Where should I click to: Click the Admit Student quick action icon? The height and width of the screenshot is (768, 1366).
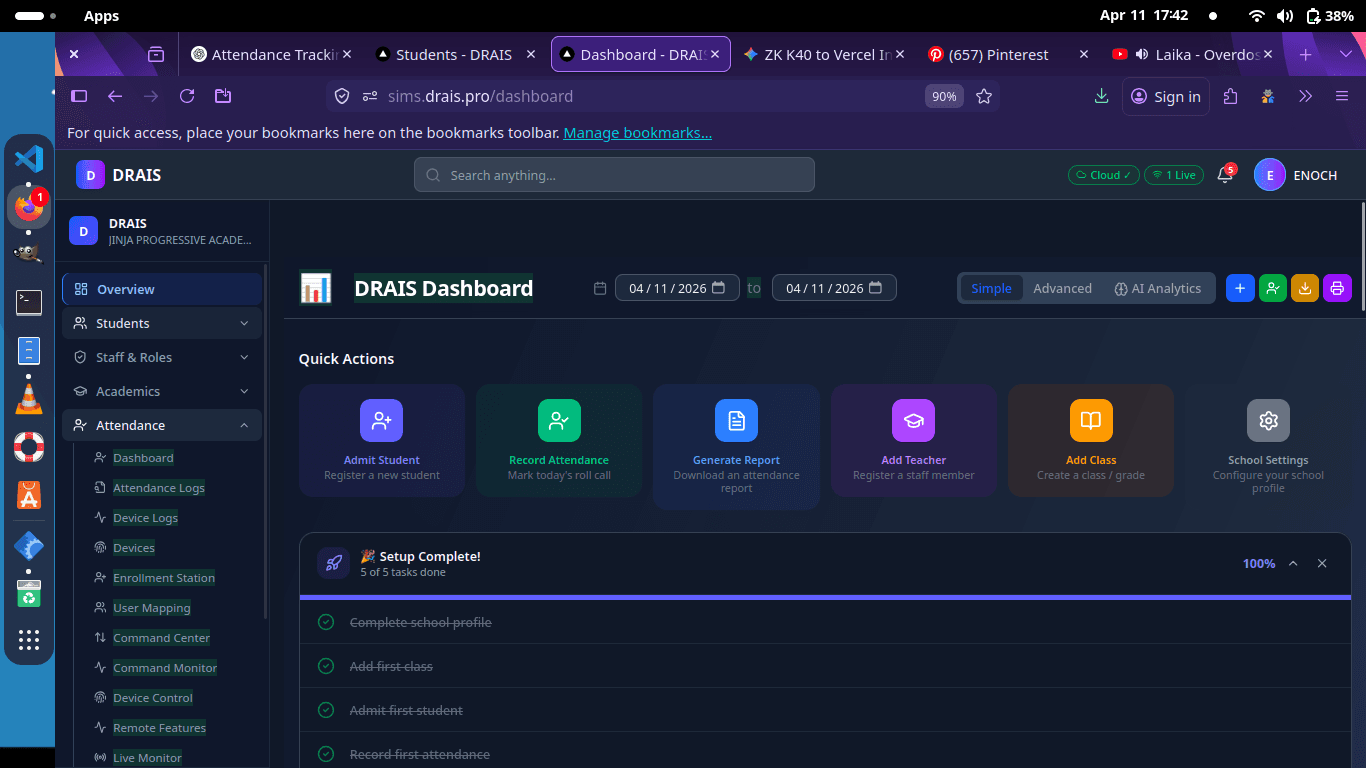381,420
